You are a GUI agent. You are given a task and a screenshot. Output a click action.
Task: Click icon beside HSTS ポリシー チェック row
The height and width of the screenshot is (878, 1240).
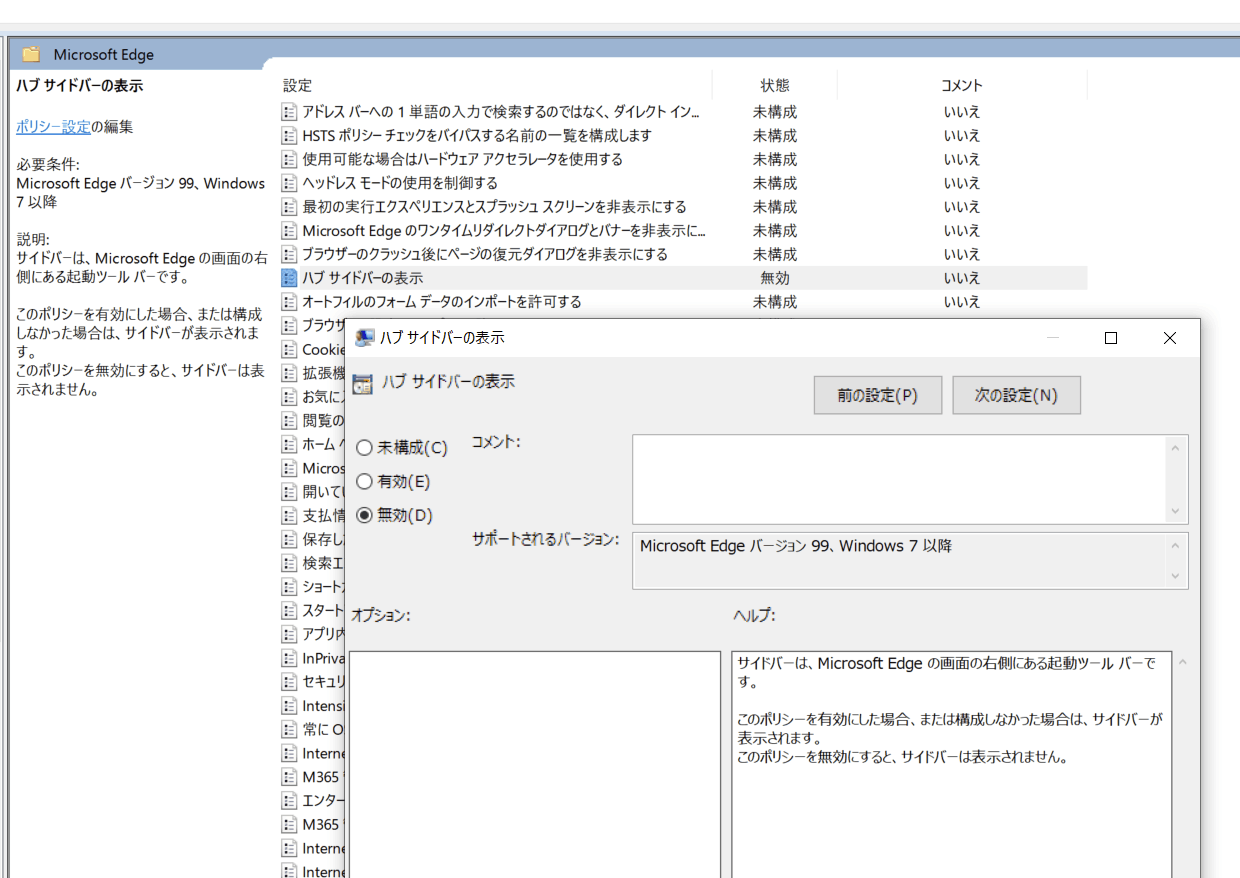click(290, 135)
